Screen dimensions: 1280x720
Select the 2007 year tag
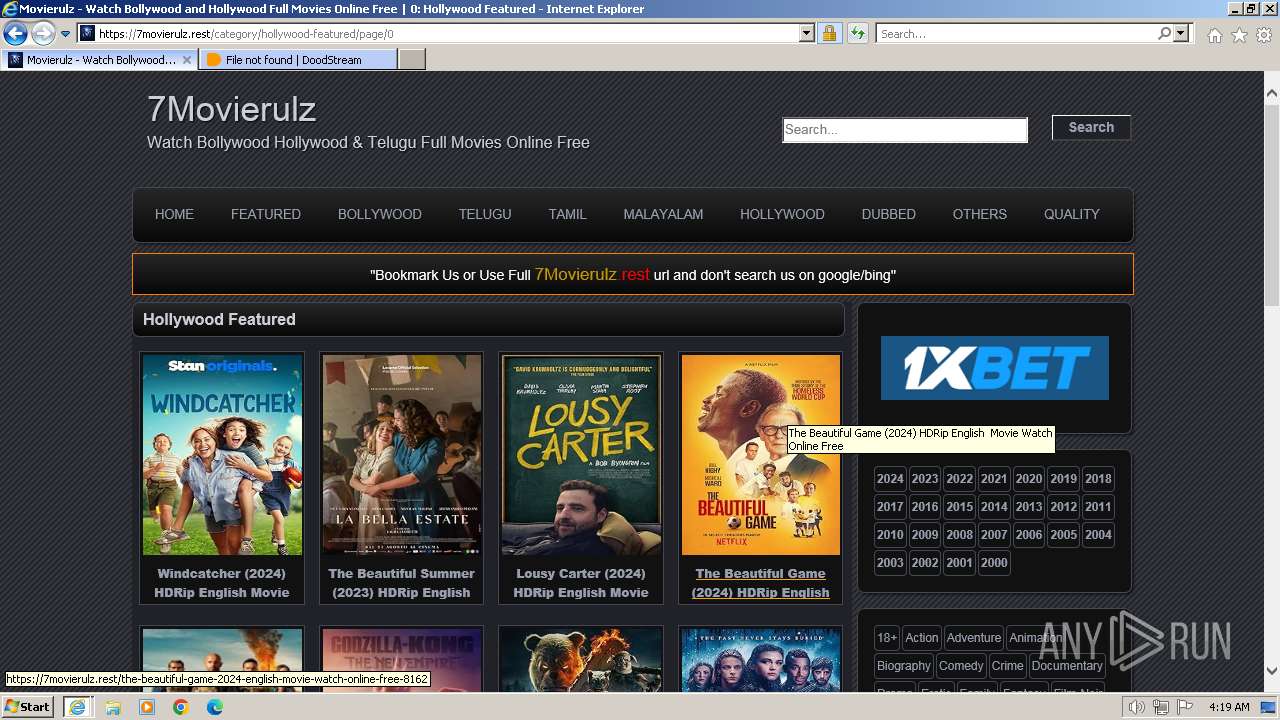(x=994, y=535)
